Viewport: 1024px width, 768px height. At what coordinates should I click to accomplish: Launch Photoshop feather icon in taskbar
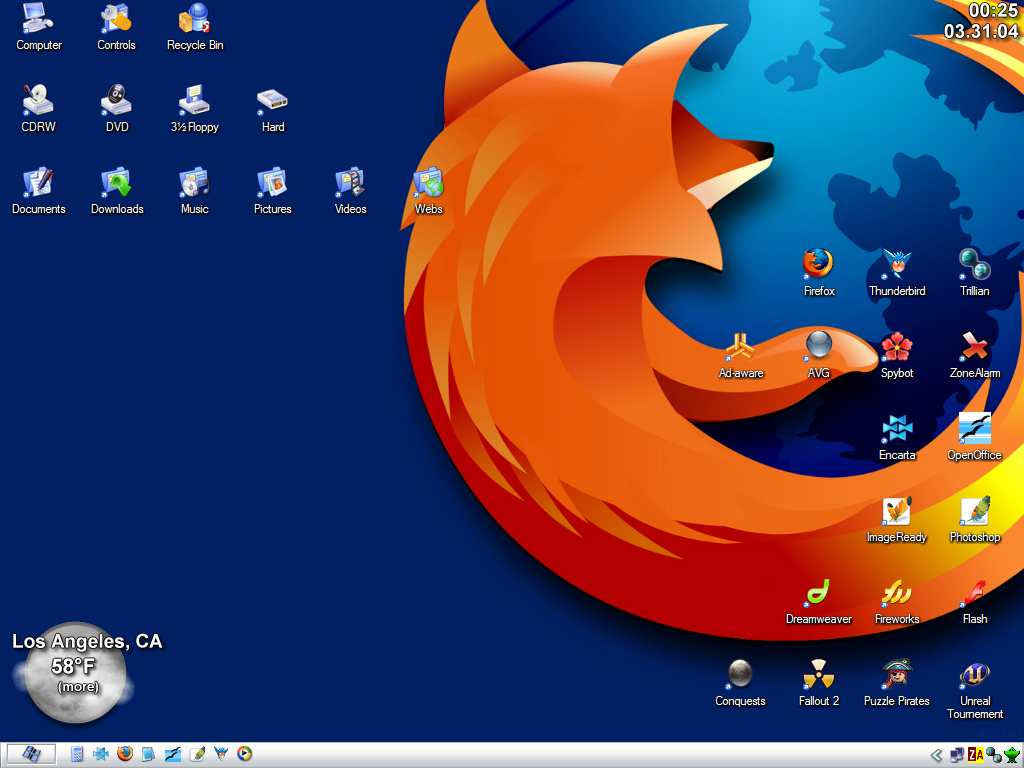(197, 754)
